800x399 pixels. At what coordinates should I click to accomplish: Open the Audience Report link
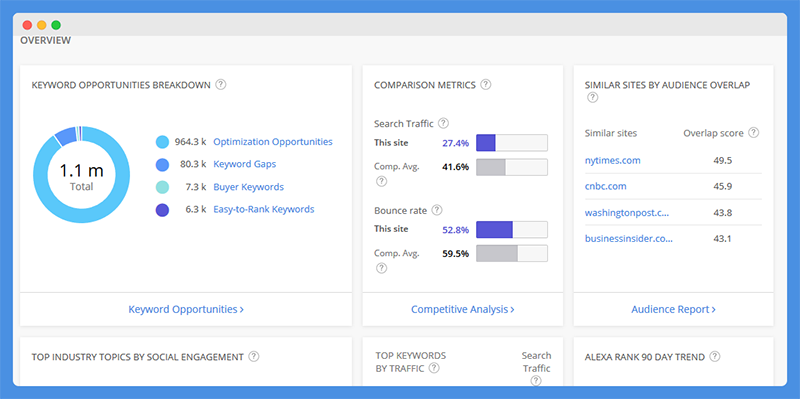click(x=673, y=309)
